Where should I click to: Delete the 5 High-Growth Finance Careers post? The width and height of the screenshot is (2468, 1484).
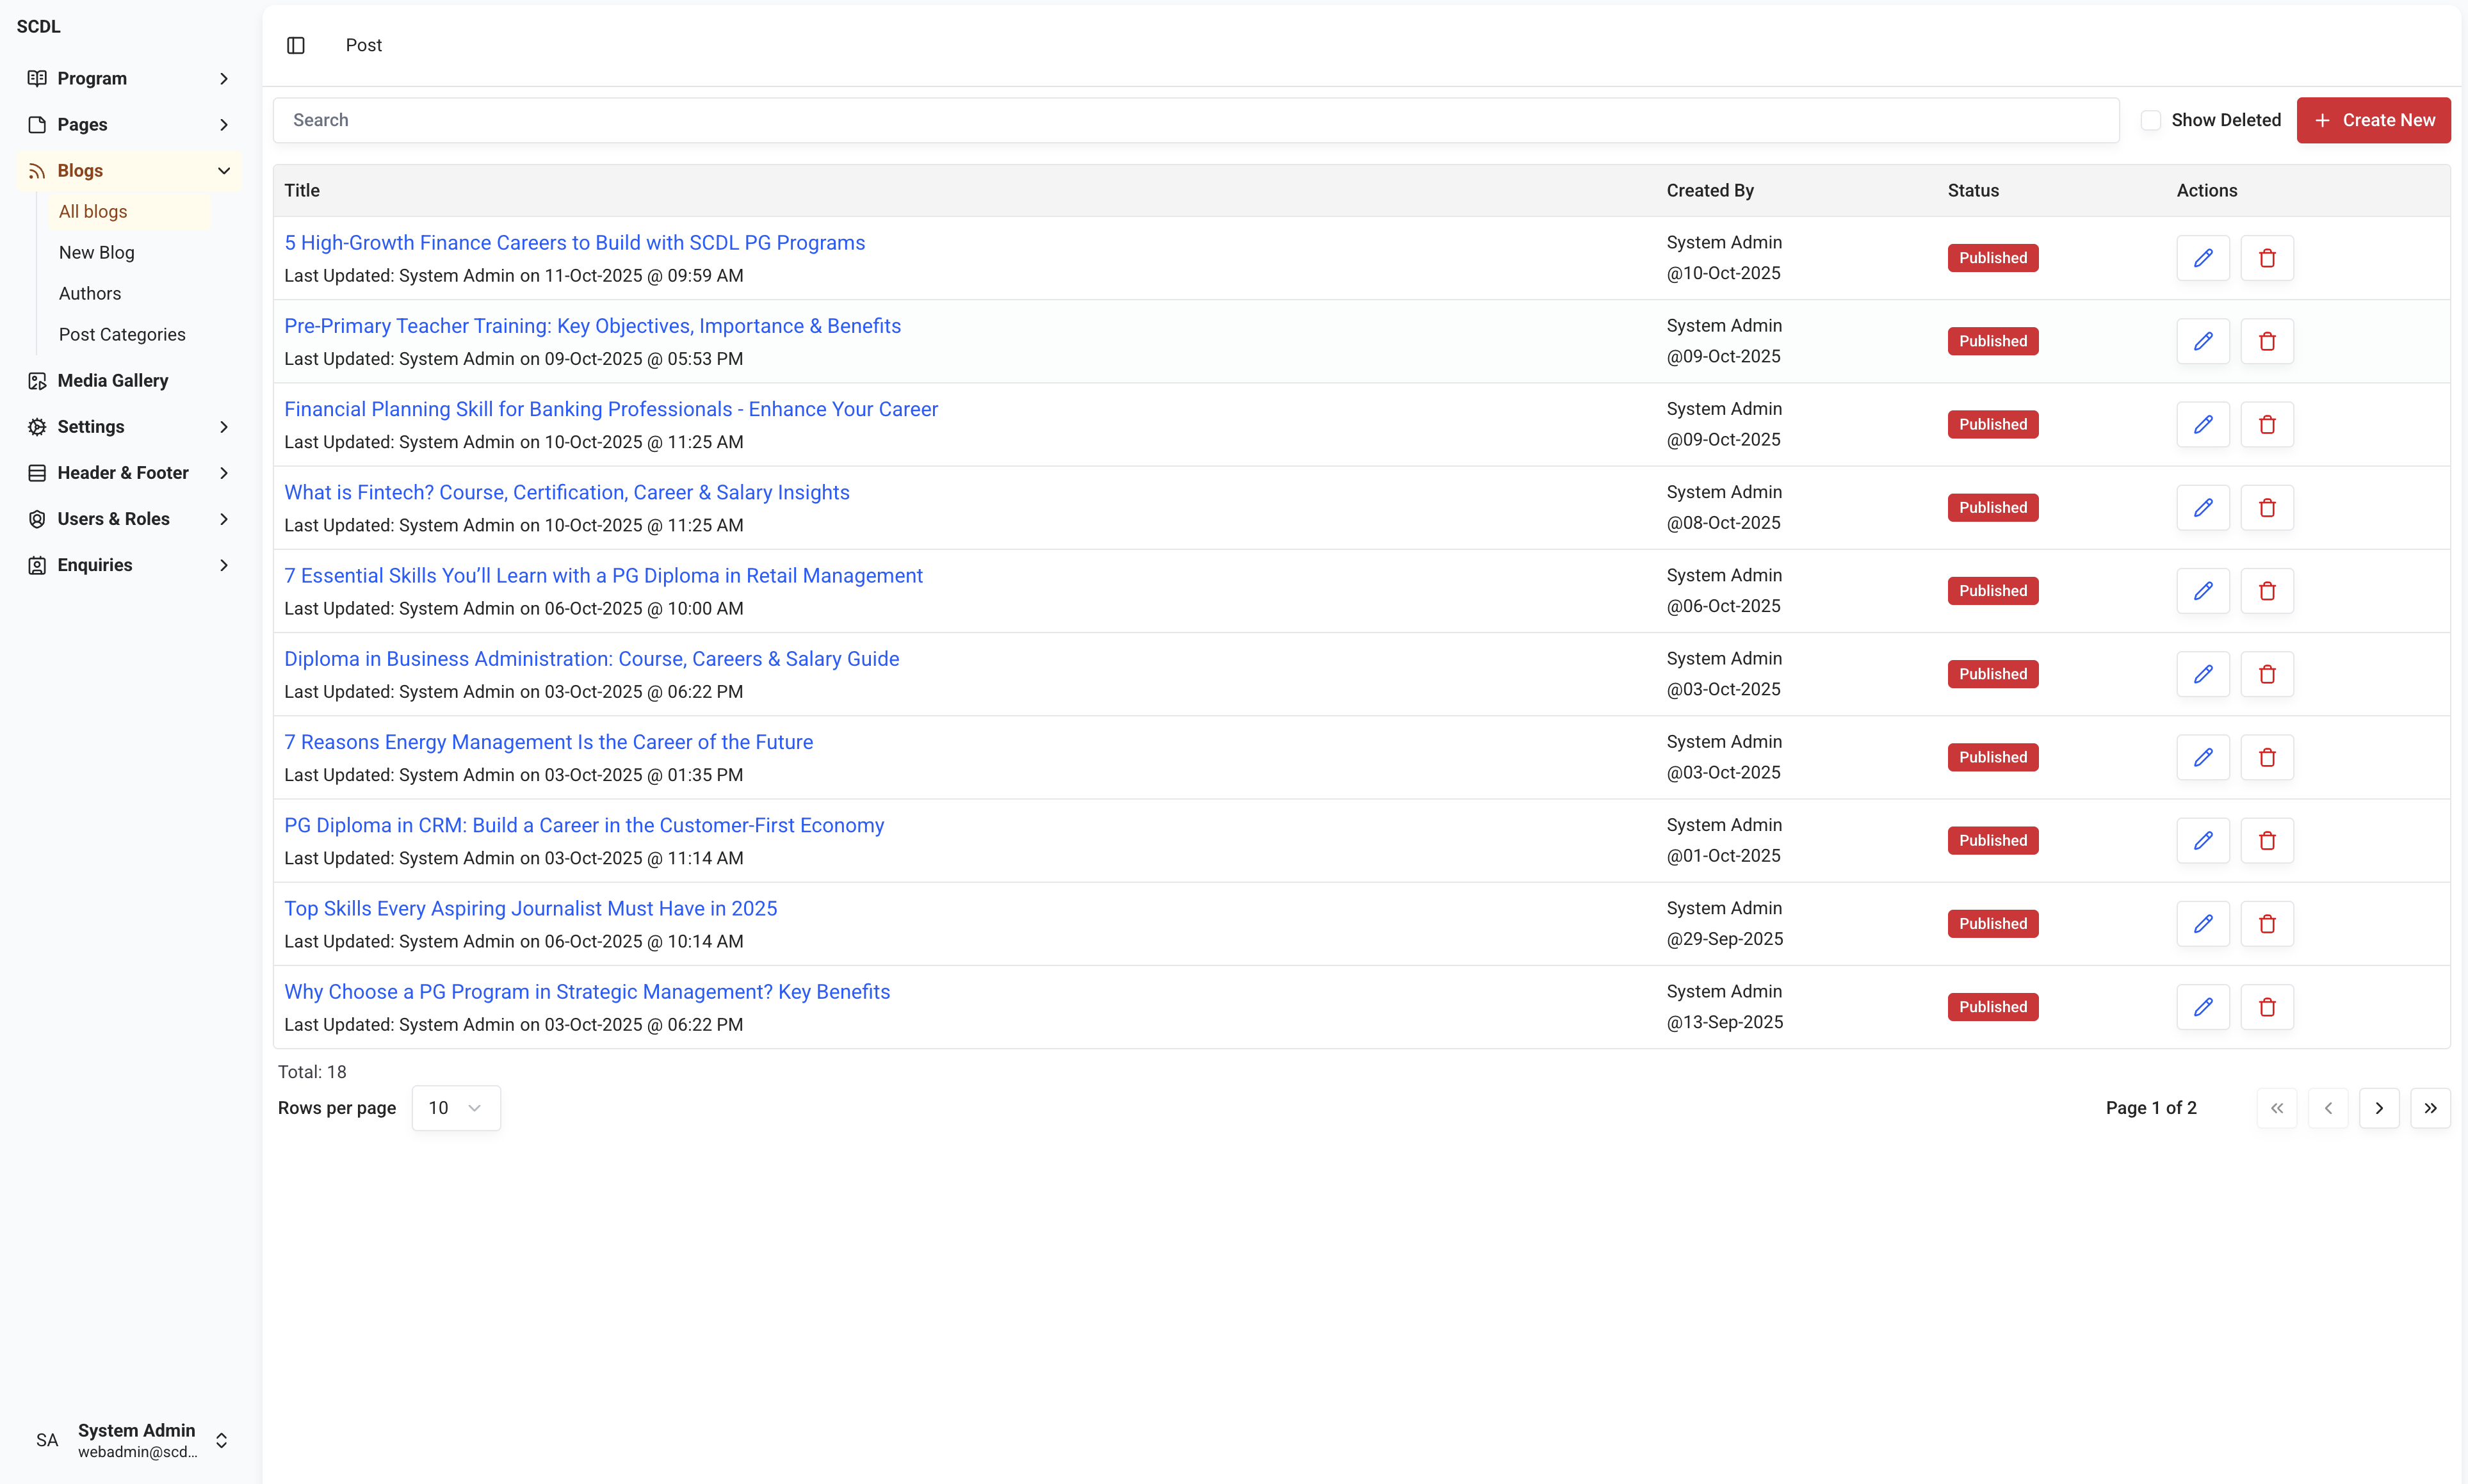pyautogui.click(x=2267, y=258)
